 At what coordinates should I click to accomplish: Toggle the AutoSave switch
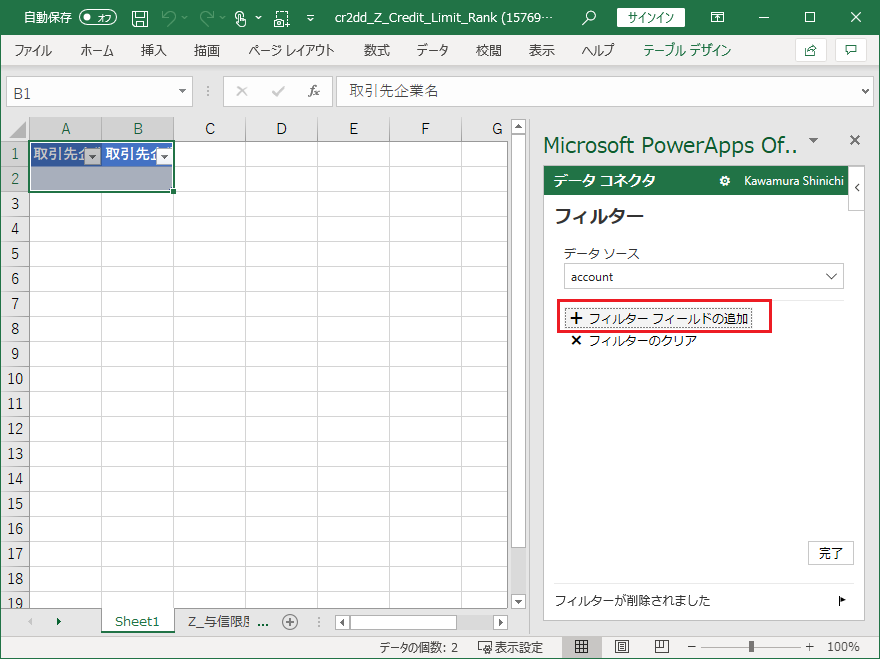pyautogui.click(x=98, y=17)
